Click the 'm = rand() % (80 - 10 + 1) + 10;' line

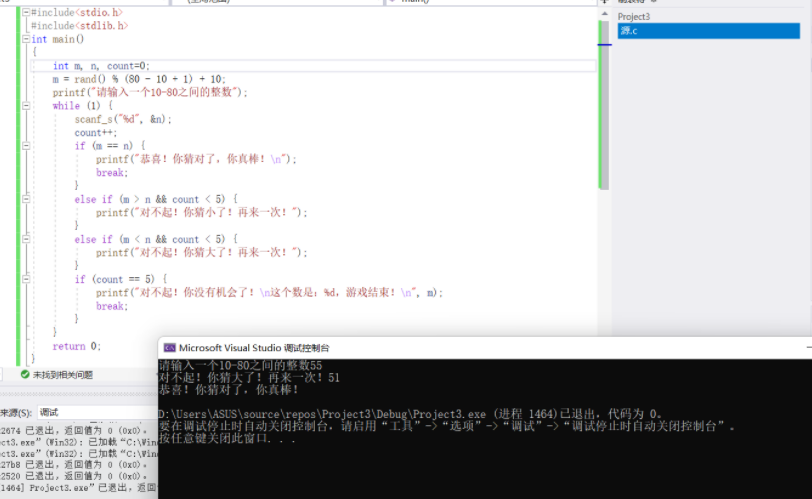coord(139,79)
